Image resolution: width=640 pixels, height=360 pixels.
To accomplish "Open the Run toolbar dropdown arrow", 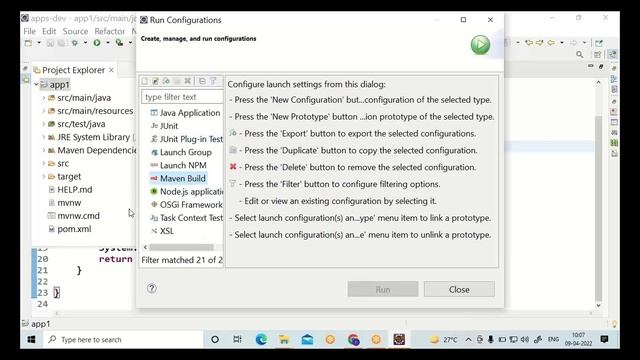I will point(108,42).
